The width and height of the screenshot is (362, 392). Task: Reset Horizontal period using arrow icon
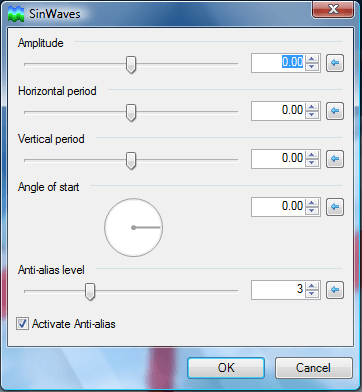click(x=335, y=111)
